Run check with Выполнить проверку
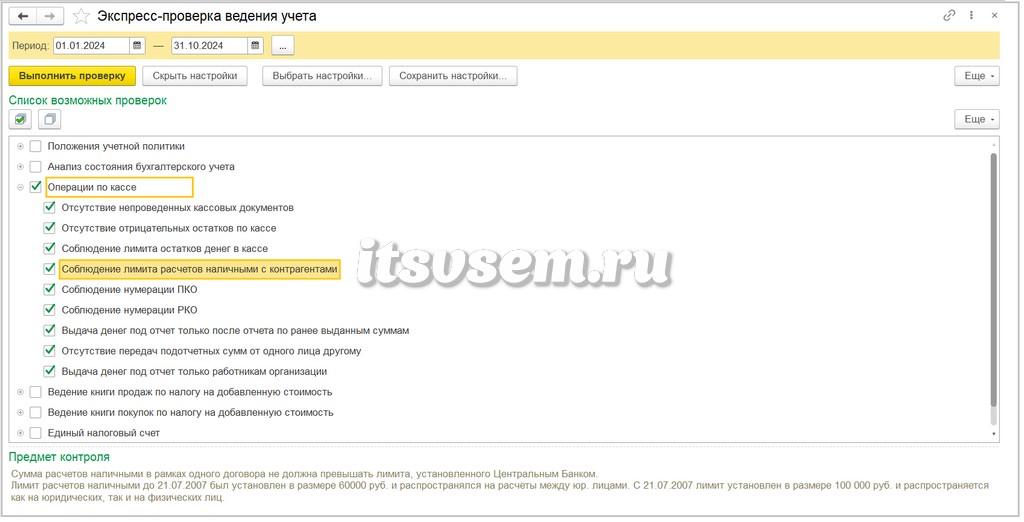 pyautogui.click(x=72, y=76)
